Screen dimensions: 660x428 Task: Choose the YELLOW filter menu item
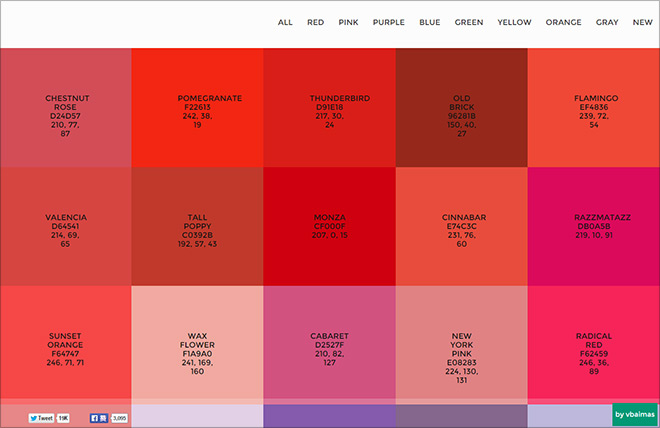tap(514, 22)
